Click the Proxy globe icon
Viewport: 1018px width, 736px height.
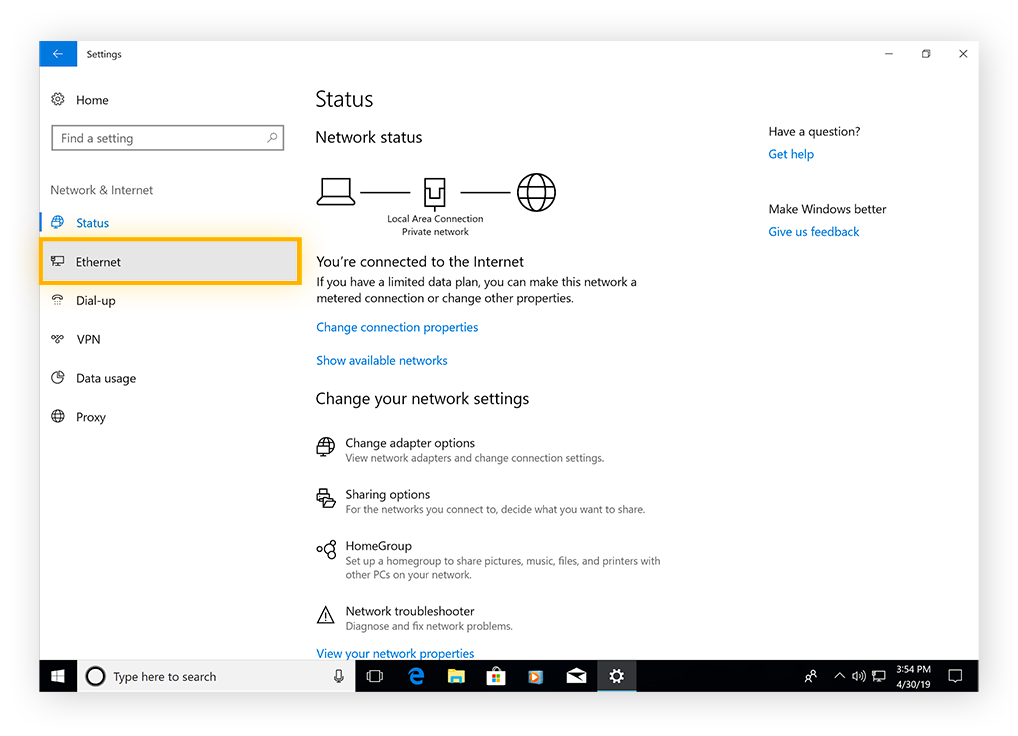(58, 417)
